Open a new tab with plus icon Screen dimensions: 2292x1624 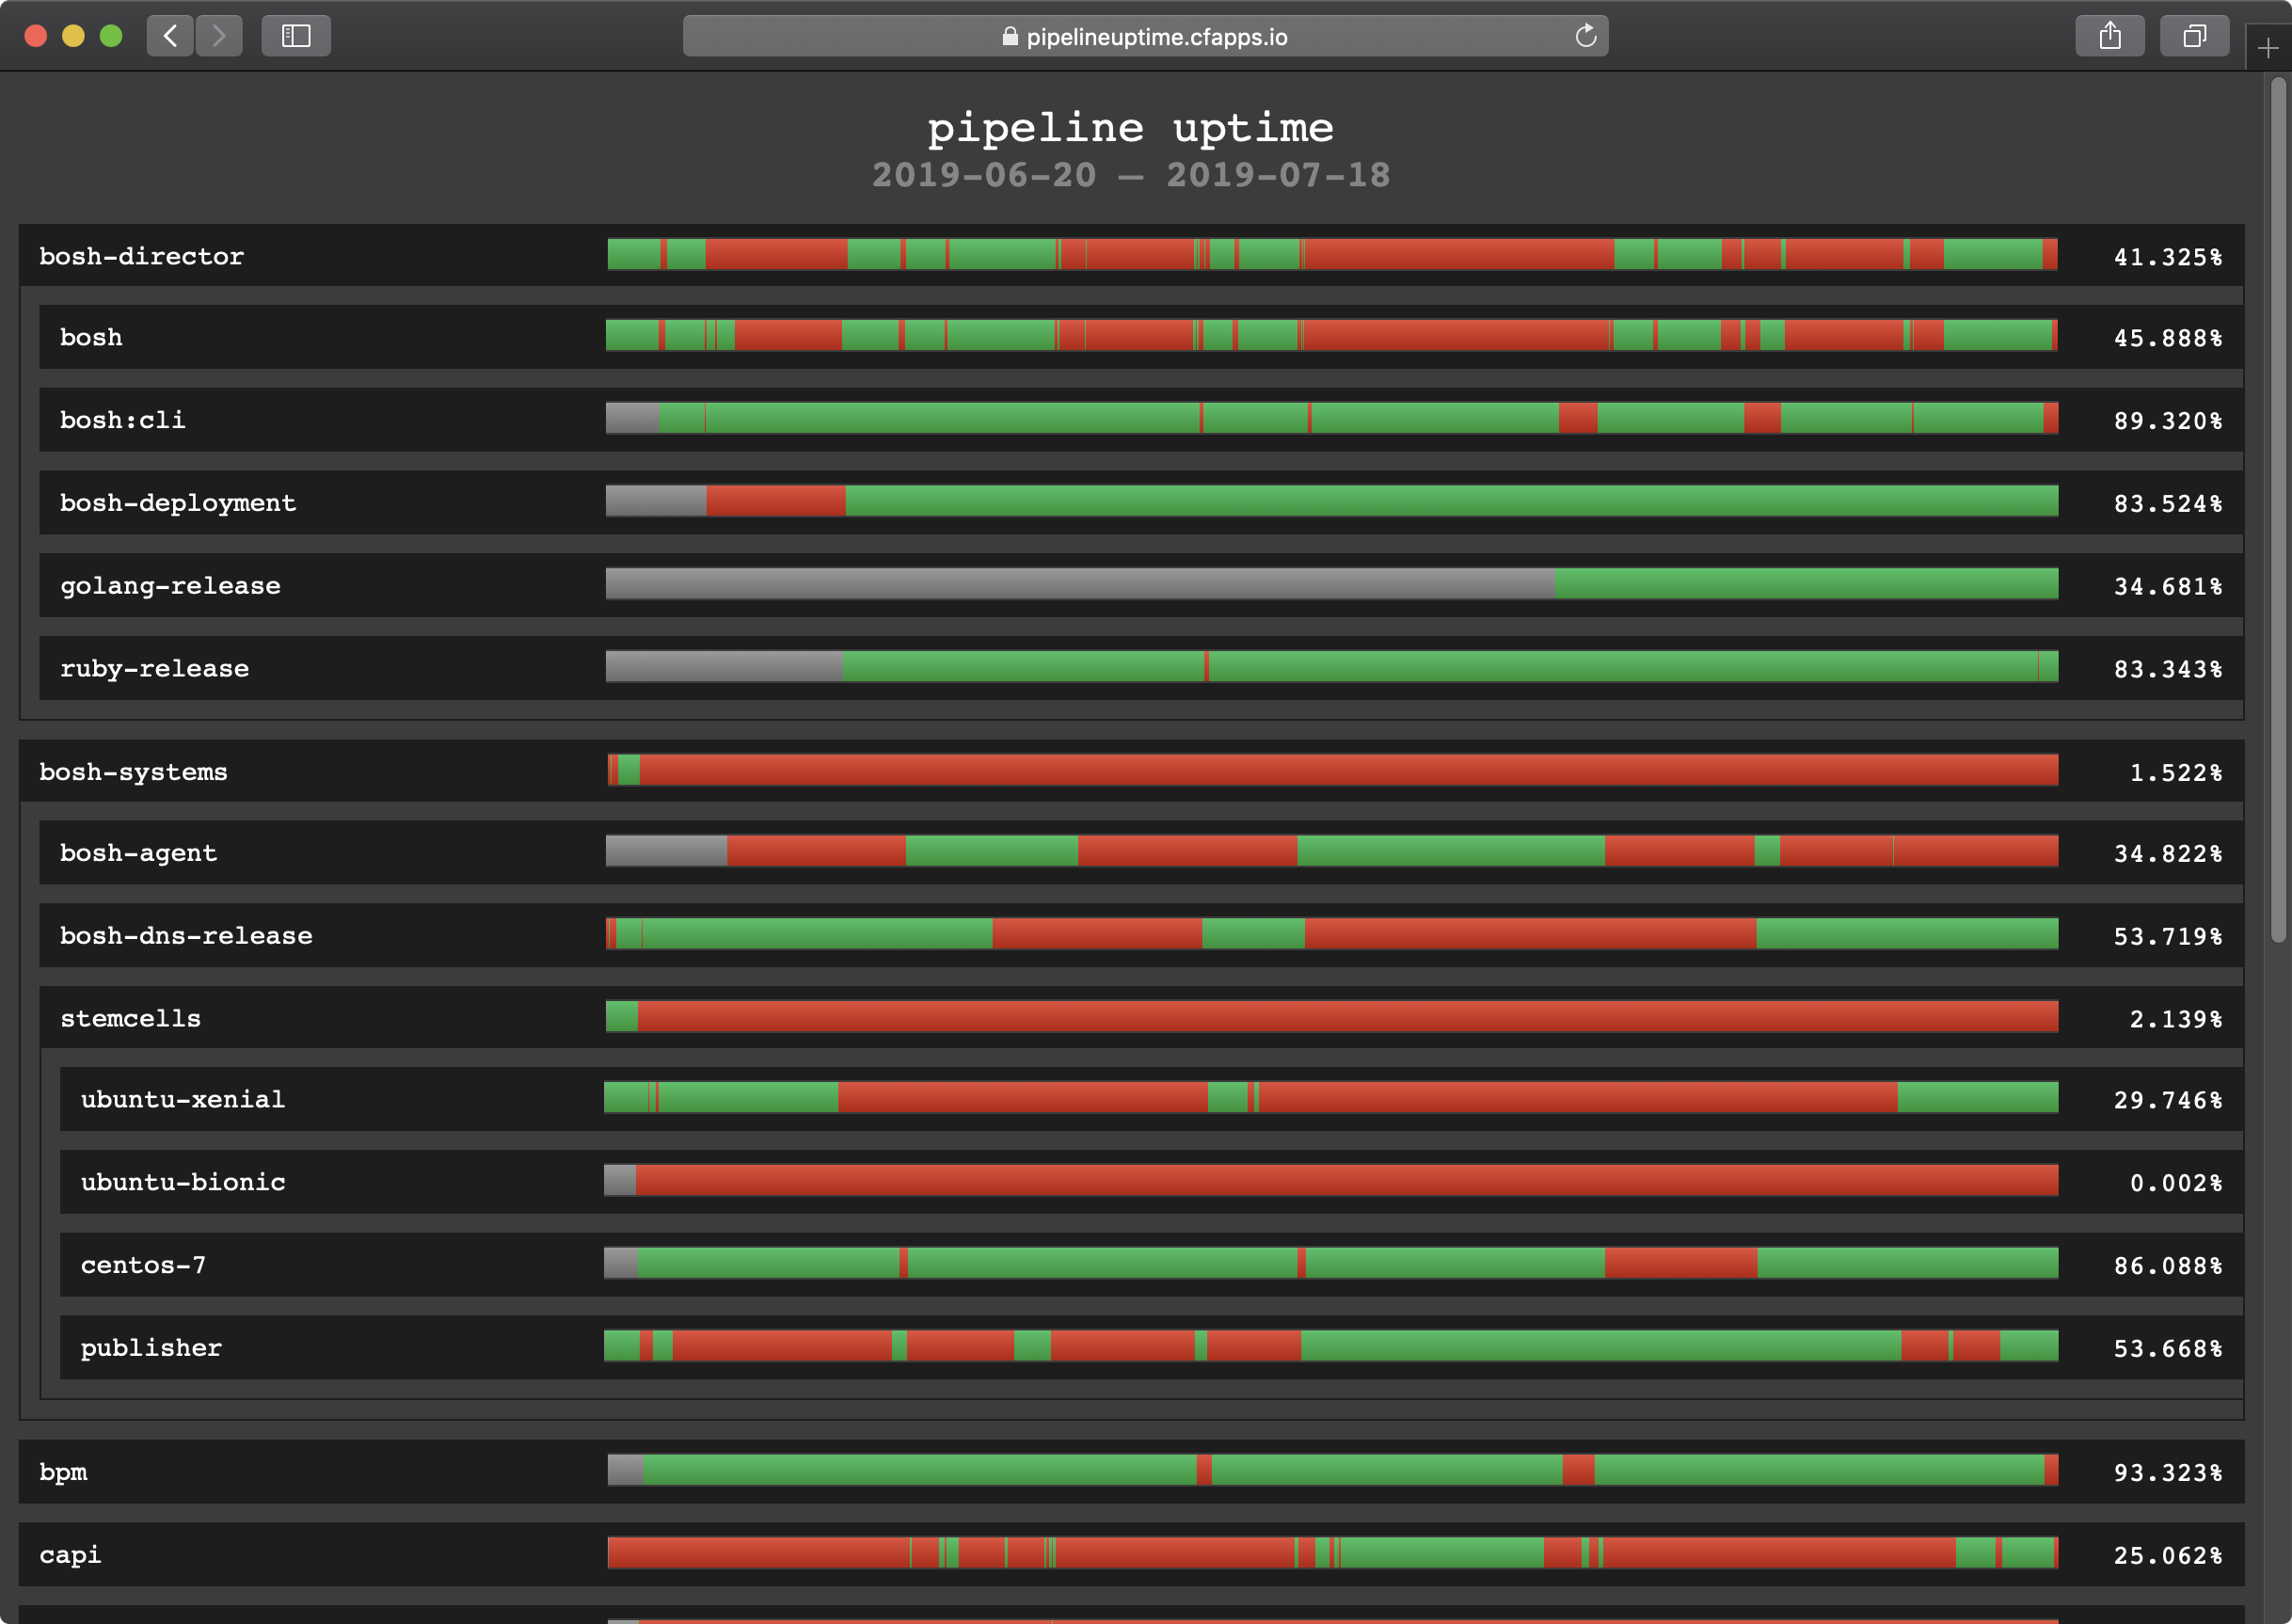2268,48
